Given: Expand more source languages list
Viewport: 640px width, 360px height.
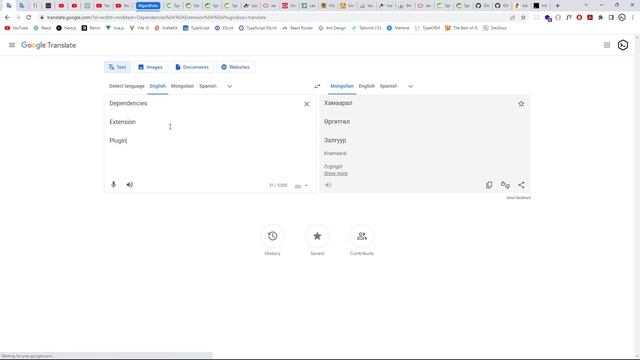Looking at the screenshot, I should (x=229, y=86).
